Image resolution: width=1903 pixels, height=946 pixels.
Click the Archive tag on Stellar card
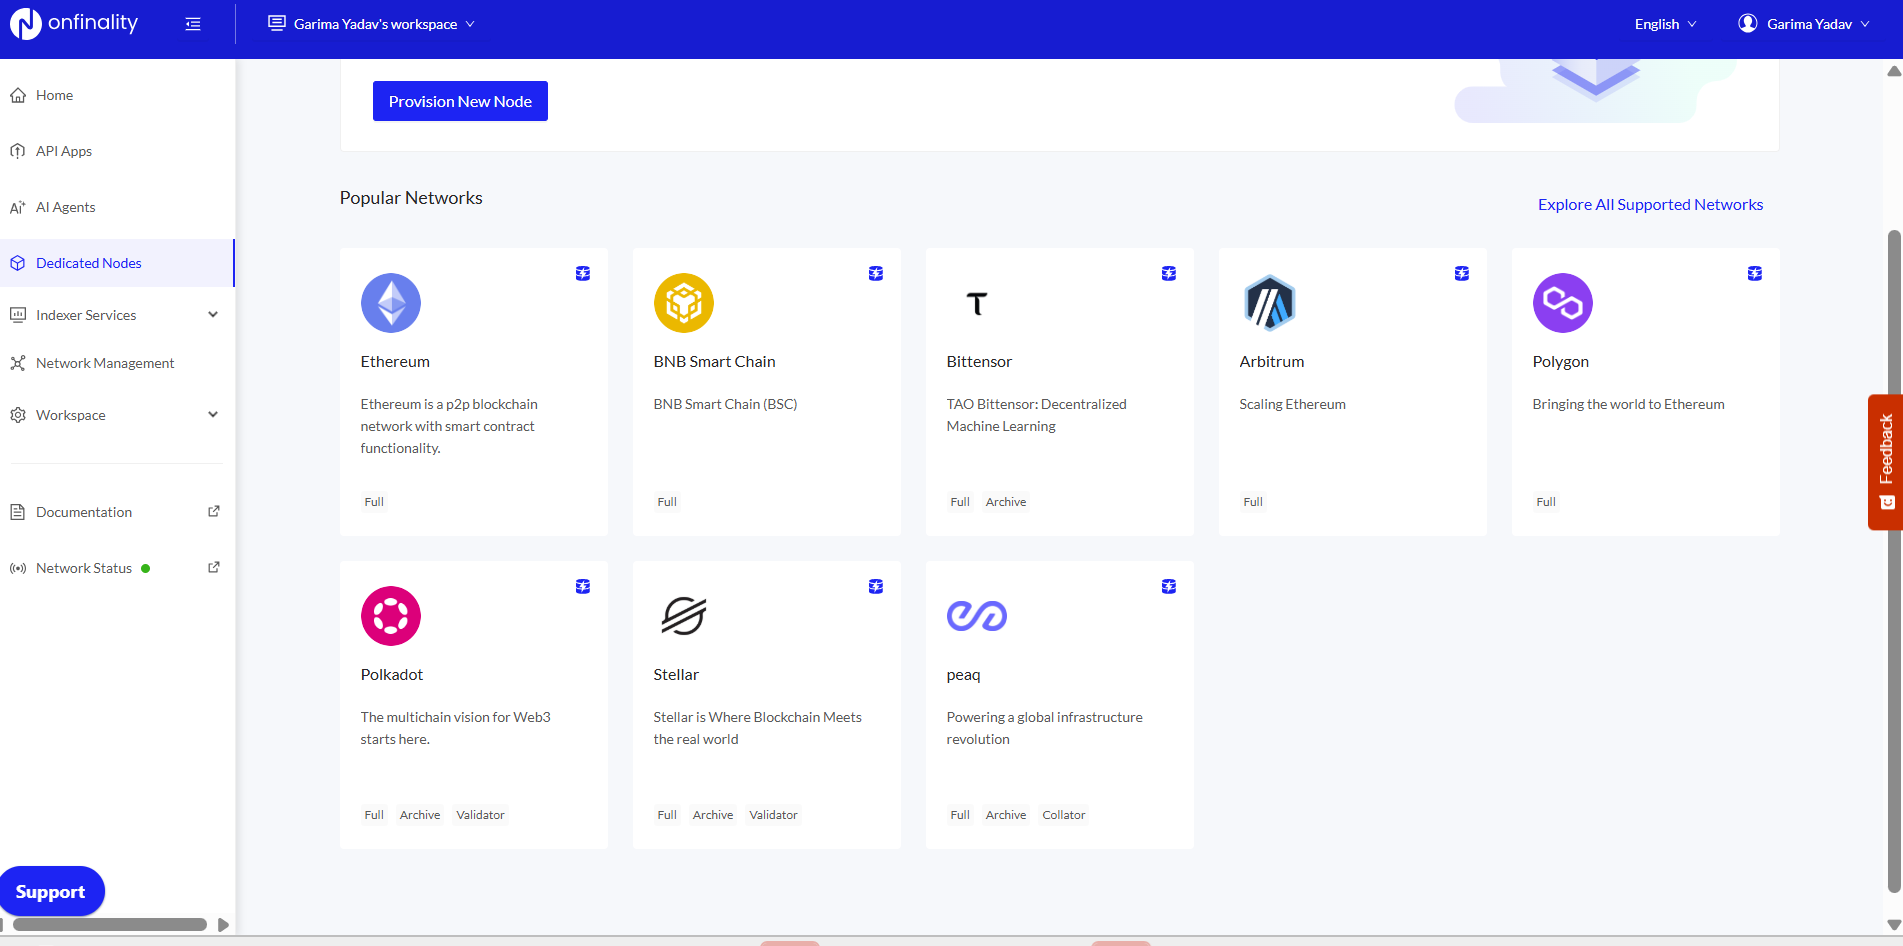point(713,815)
